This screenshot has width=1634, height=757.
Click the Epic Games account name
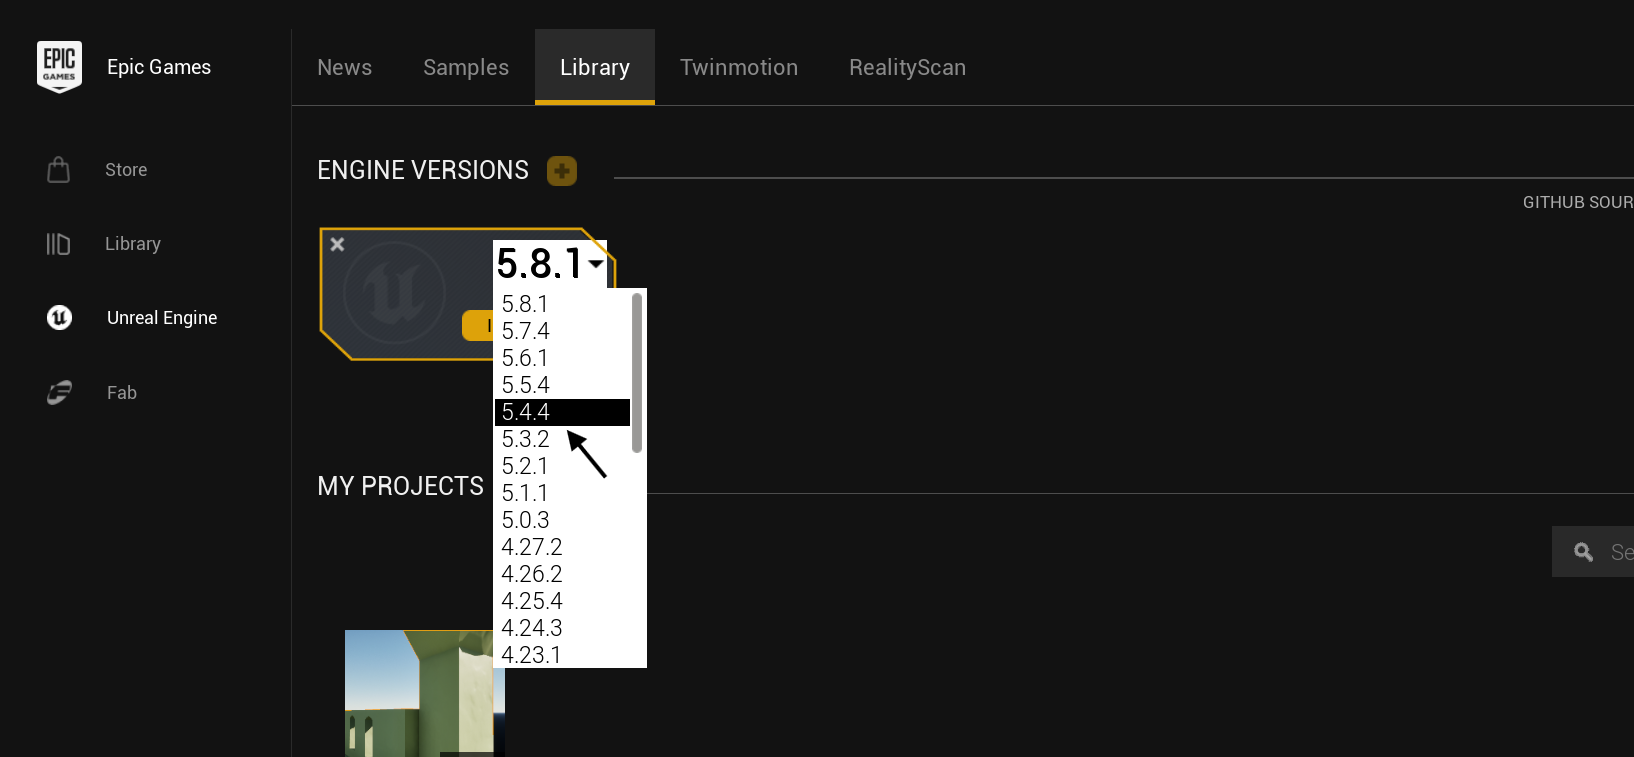159,67
